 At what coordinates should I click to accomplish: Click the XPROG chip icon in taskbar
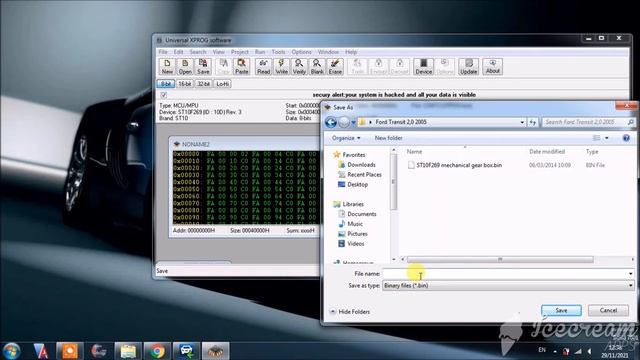click(x=216, y=351)
